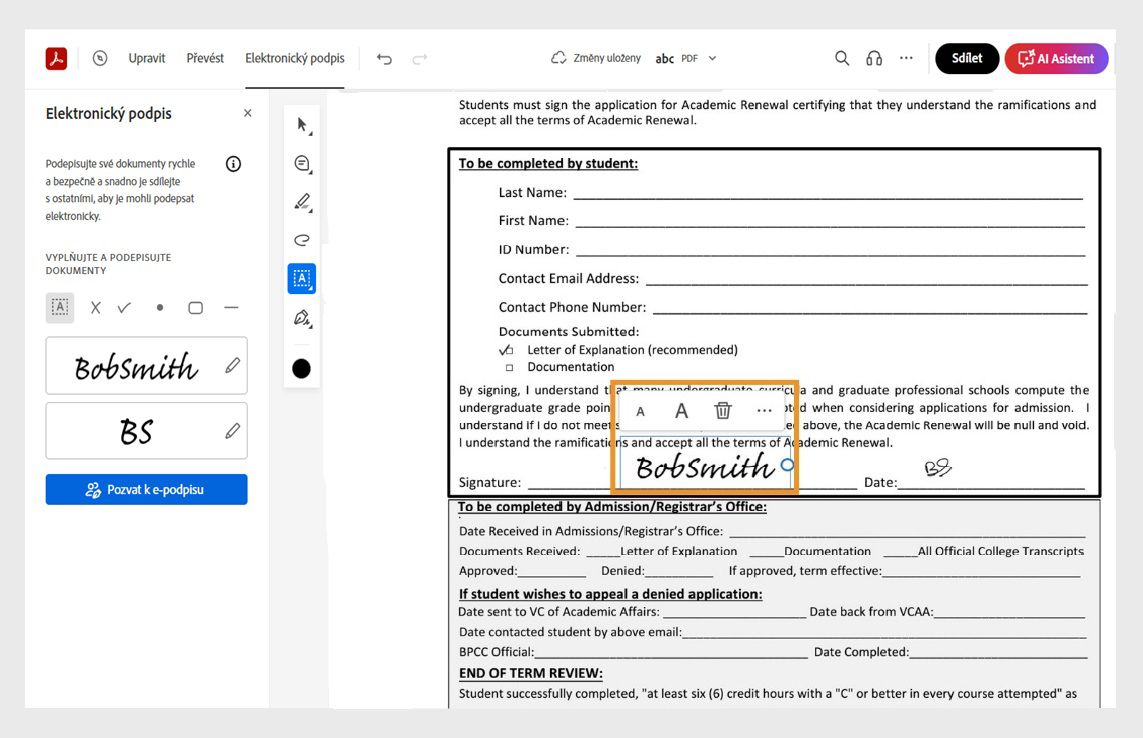Open the Upravit menu

tap(147, 58)
